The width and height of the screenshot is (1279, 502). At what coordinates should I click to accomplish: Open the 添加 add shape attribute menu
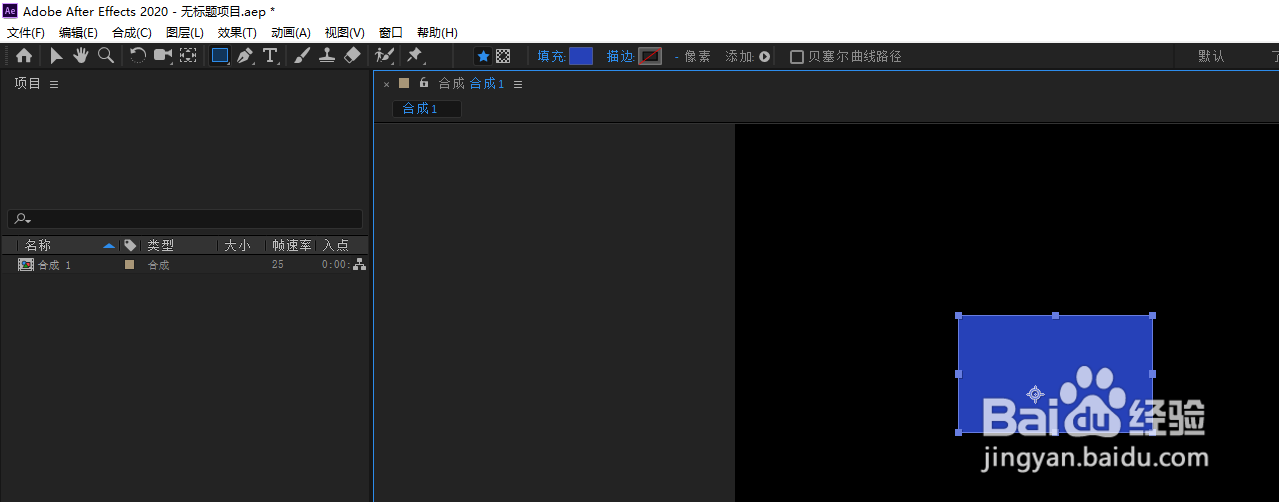click(764, 56)
